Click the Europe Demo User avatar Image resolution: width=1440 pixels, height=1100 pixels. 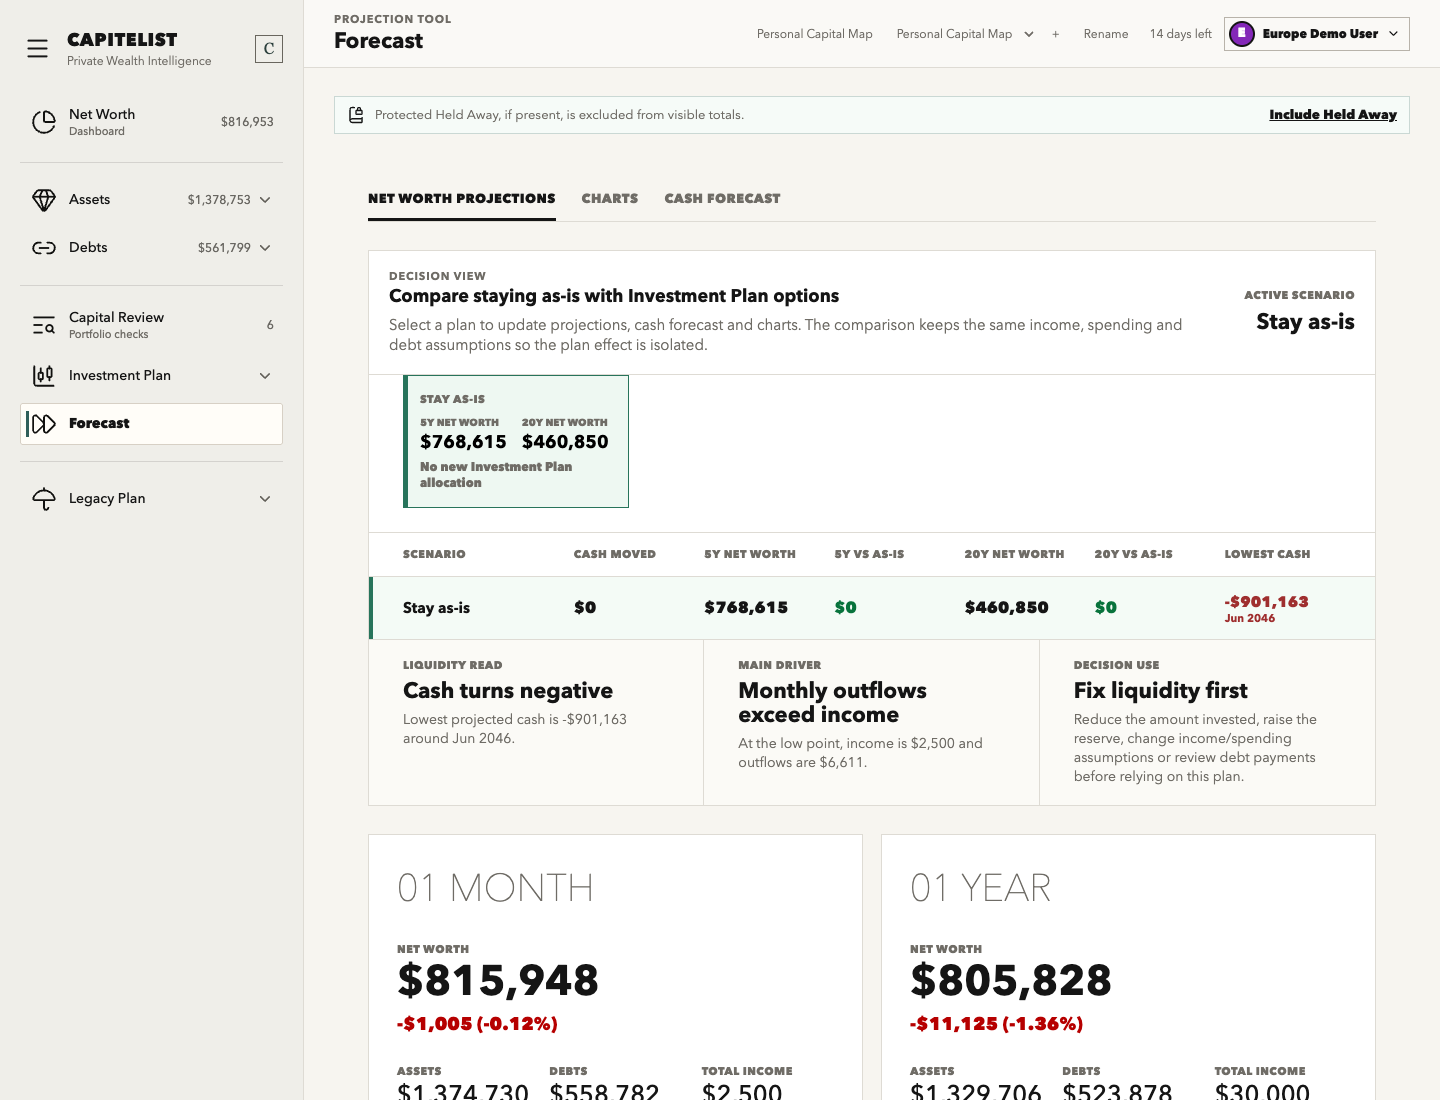(1242, 34)
